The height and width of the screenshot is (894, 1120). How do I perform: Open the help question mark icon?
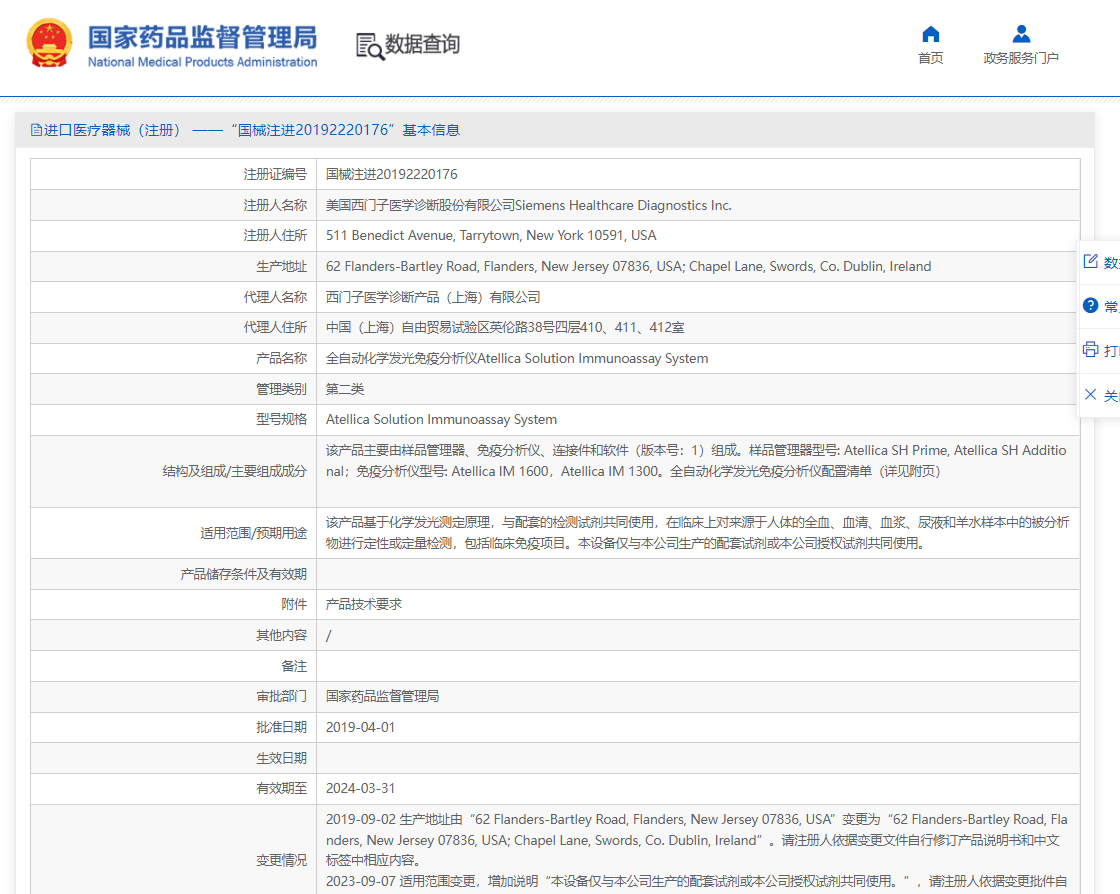pos(1091,306)
